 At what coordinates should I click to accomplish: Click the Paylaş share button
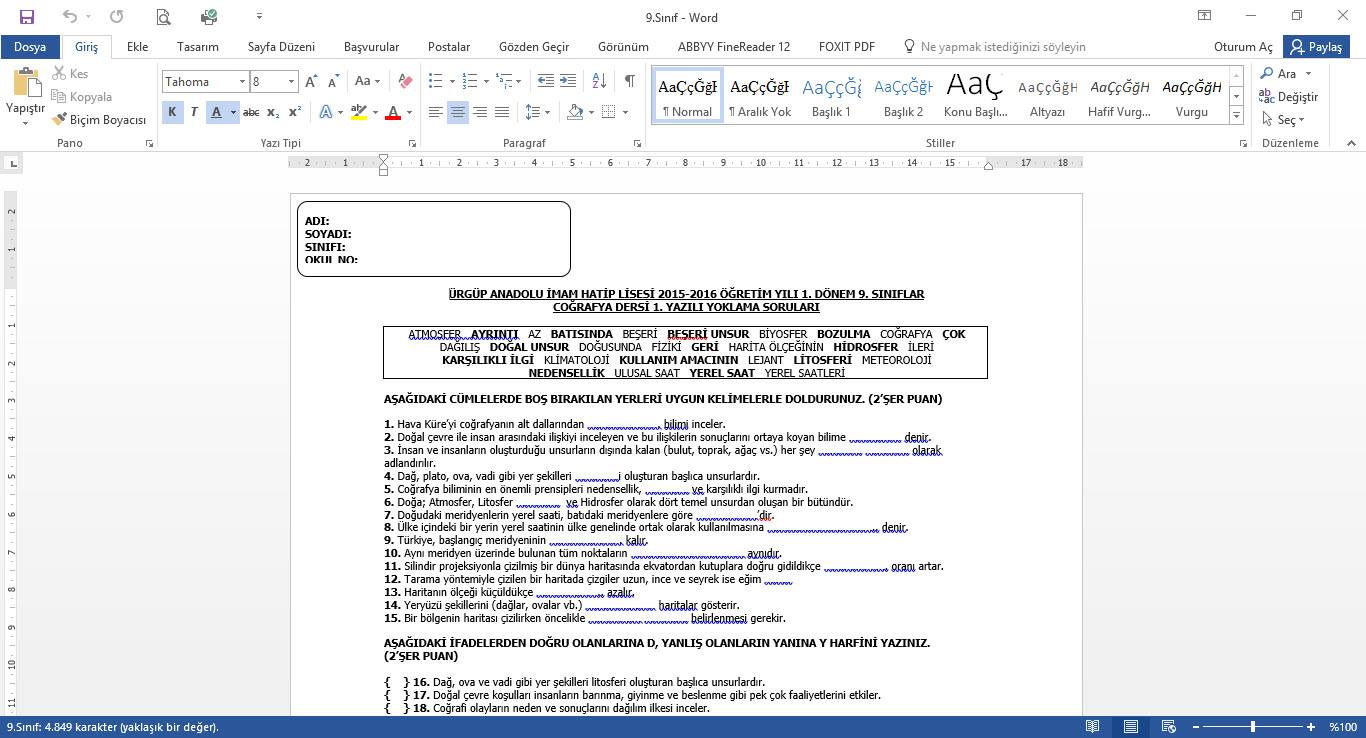pyautogui.click(x=1317, y=47)
